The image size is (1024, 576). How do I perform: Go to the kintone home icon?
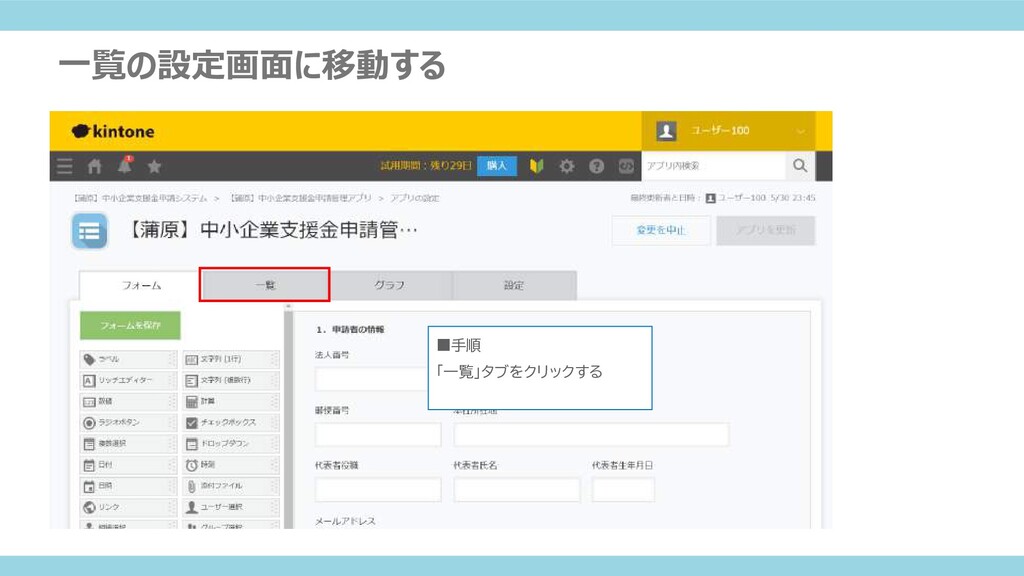95,167
